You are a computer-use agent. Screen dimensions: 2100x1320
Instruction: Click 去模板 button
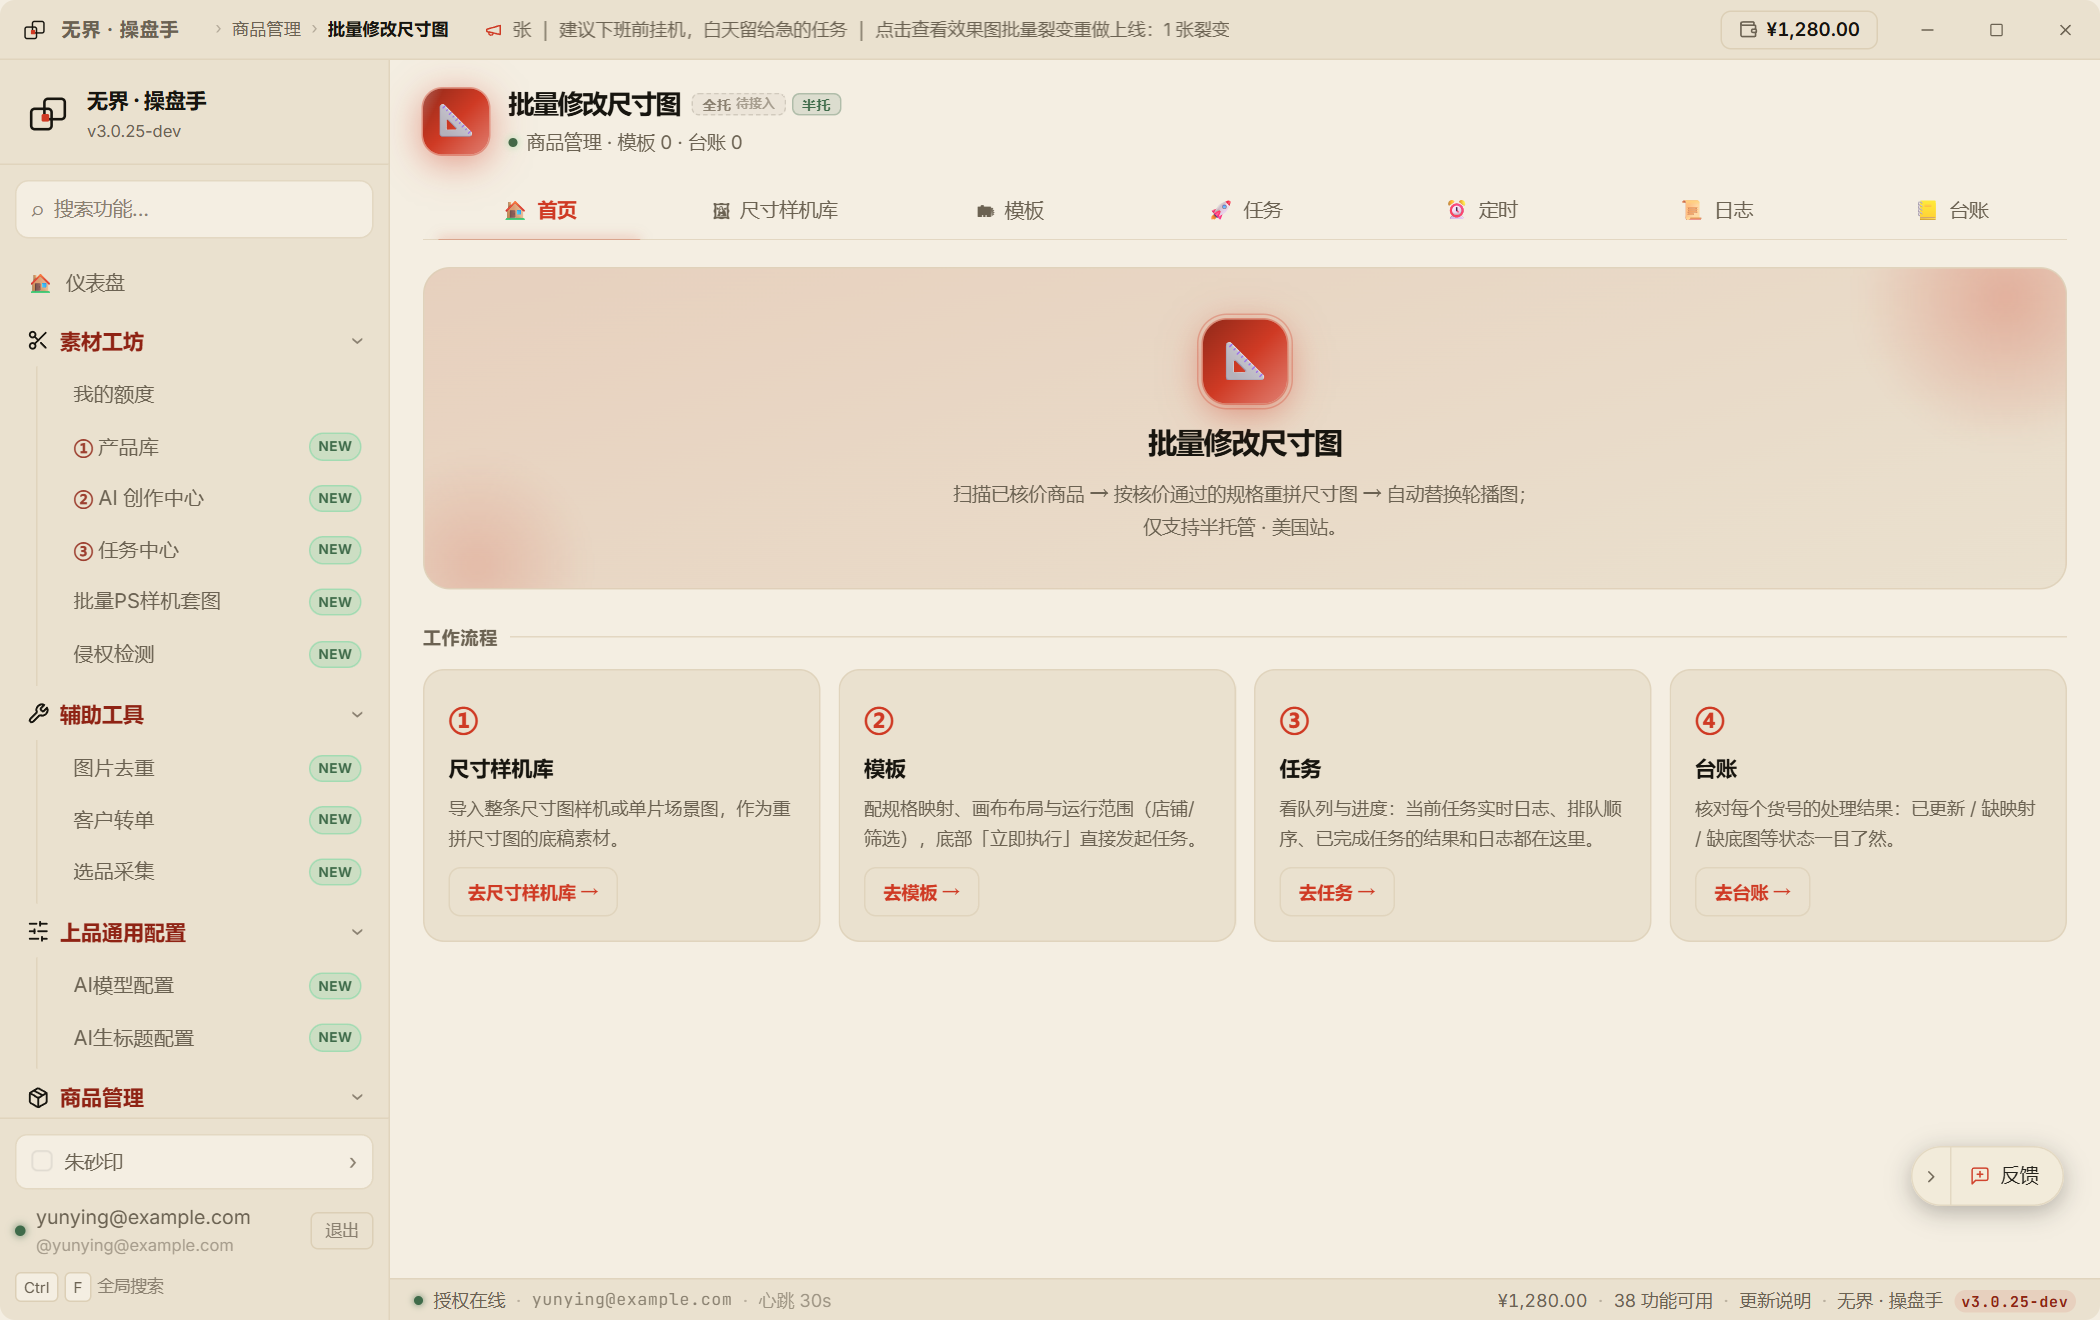coord(921,892)
